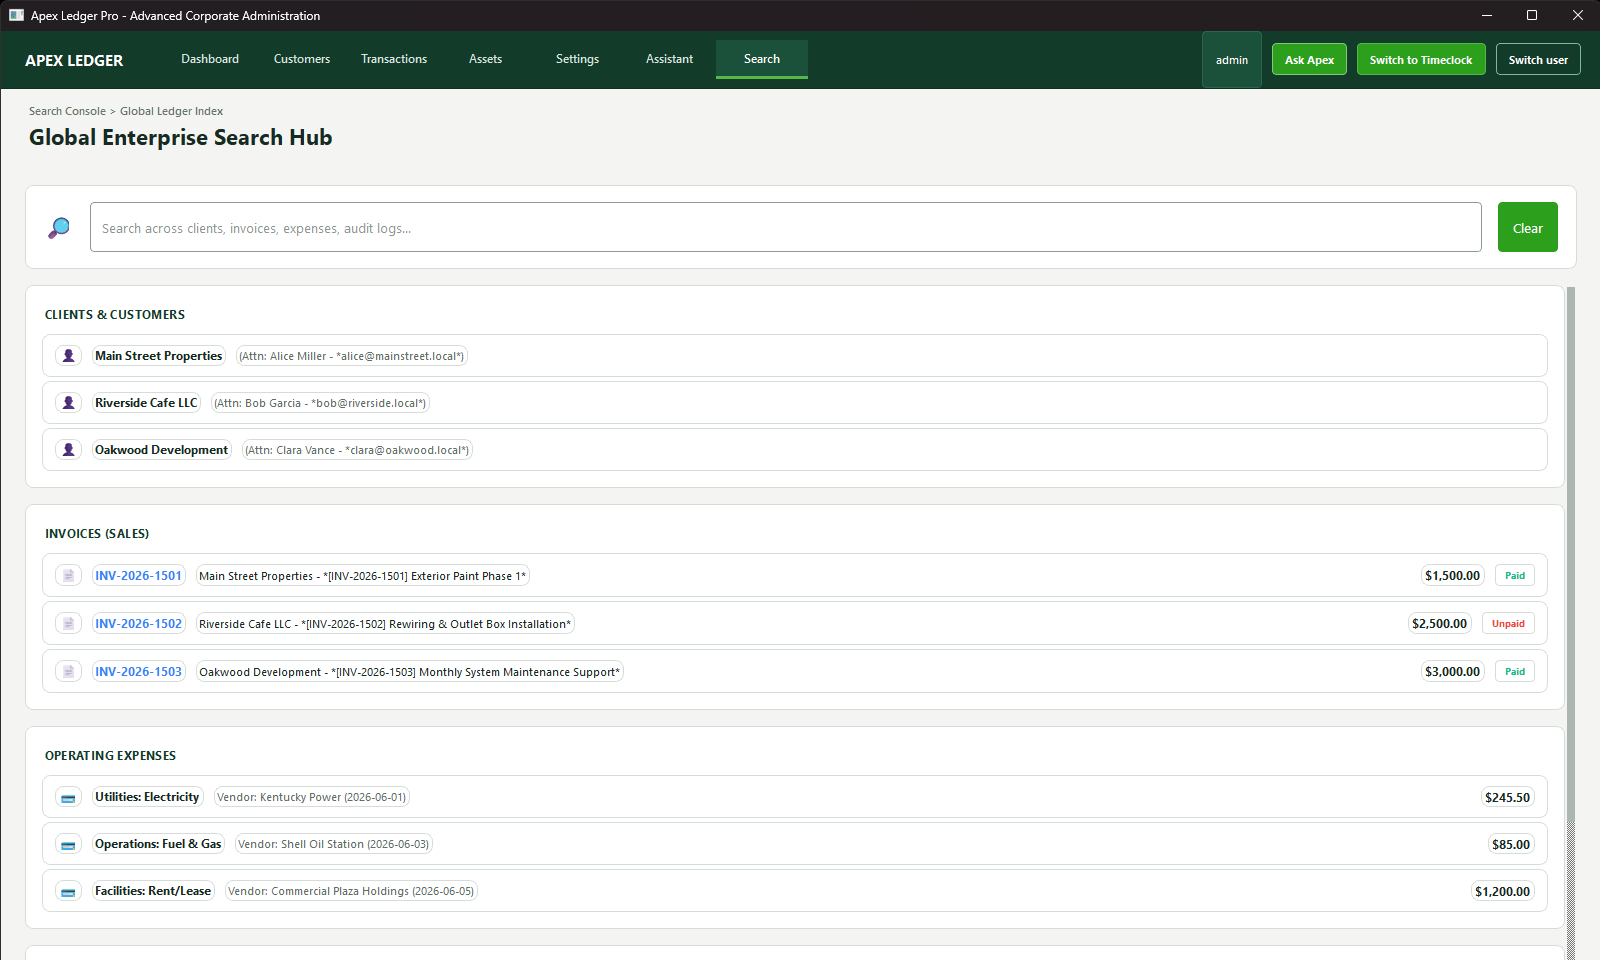The width and height of the screenshot is (1600, 960).
Task: Click person icon for Oakwood Development
Action: (x=68, y=450)
